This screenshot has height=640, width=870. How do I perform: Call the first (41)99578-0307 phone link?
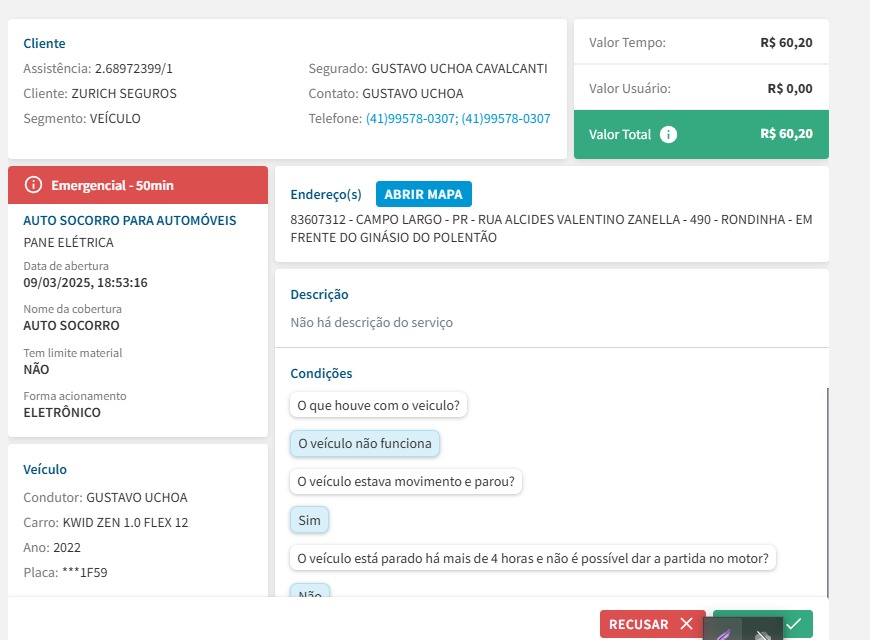click(x=412, y=118)
